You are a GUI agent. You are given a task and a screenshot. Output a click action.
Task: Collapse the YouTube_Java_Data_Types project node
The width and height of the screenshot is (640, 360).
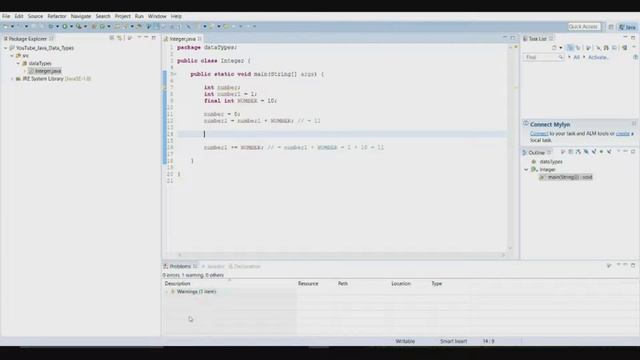[6, 48]
